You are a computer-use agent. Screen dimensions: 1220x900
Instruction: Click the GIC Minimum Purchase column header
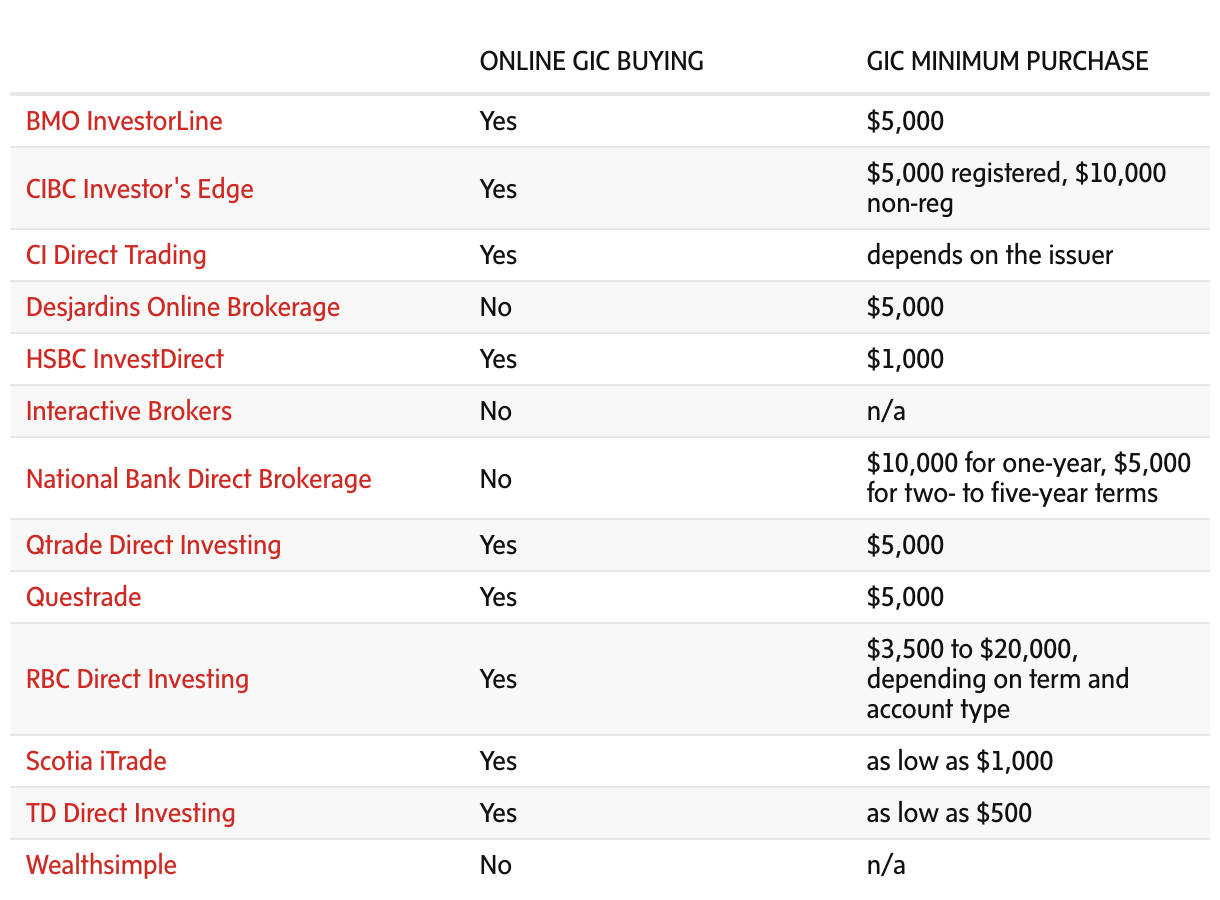(x=1007, y=61)
